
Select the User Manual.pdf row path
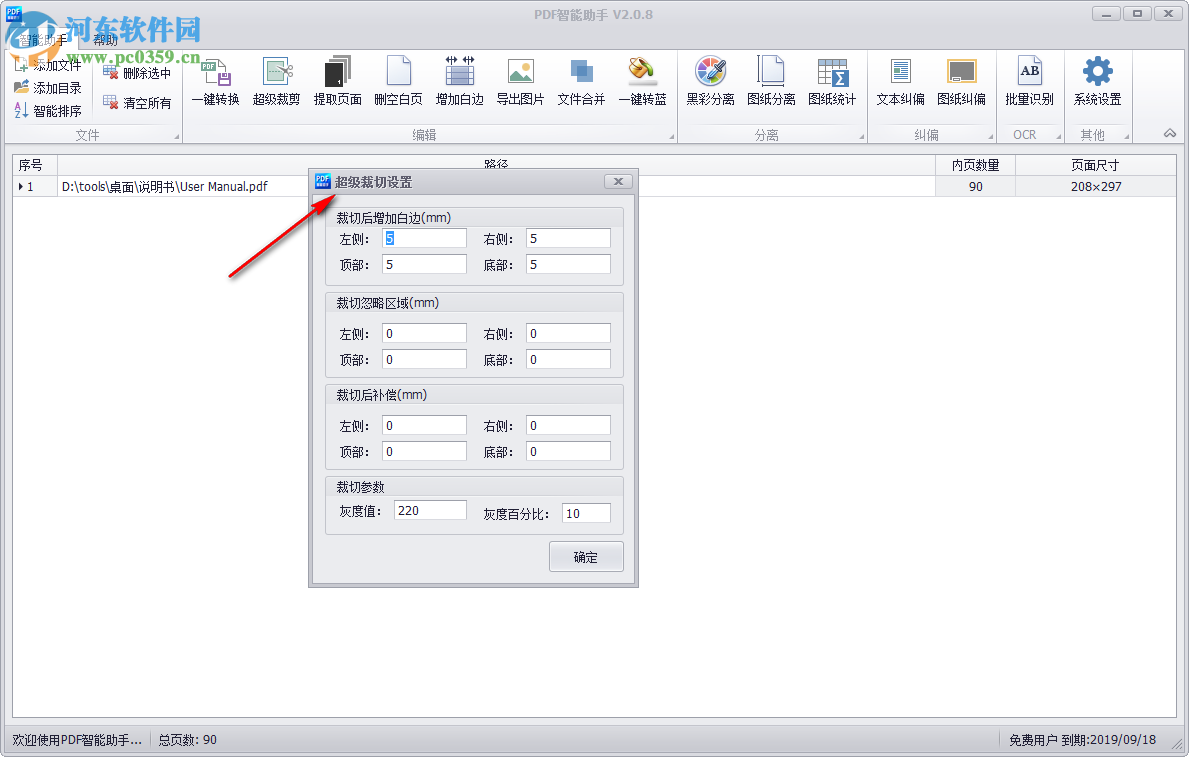point(165,187)
